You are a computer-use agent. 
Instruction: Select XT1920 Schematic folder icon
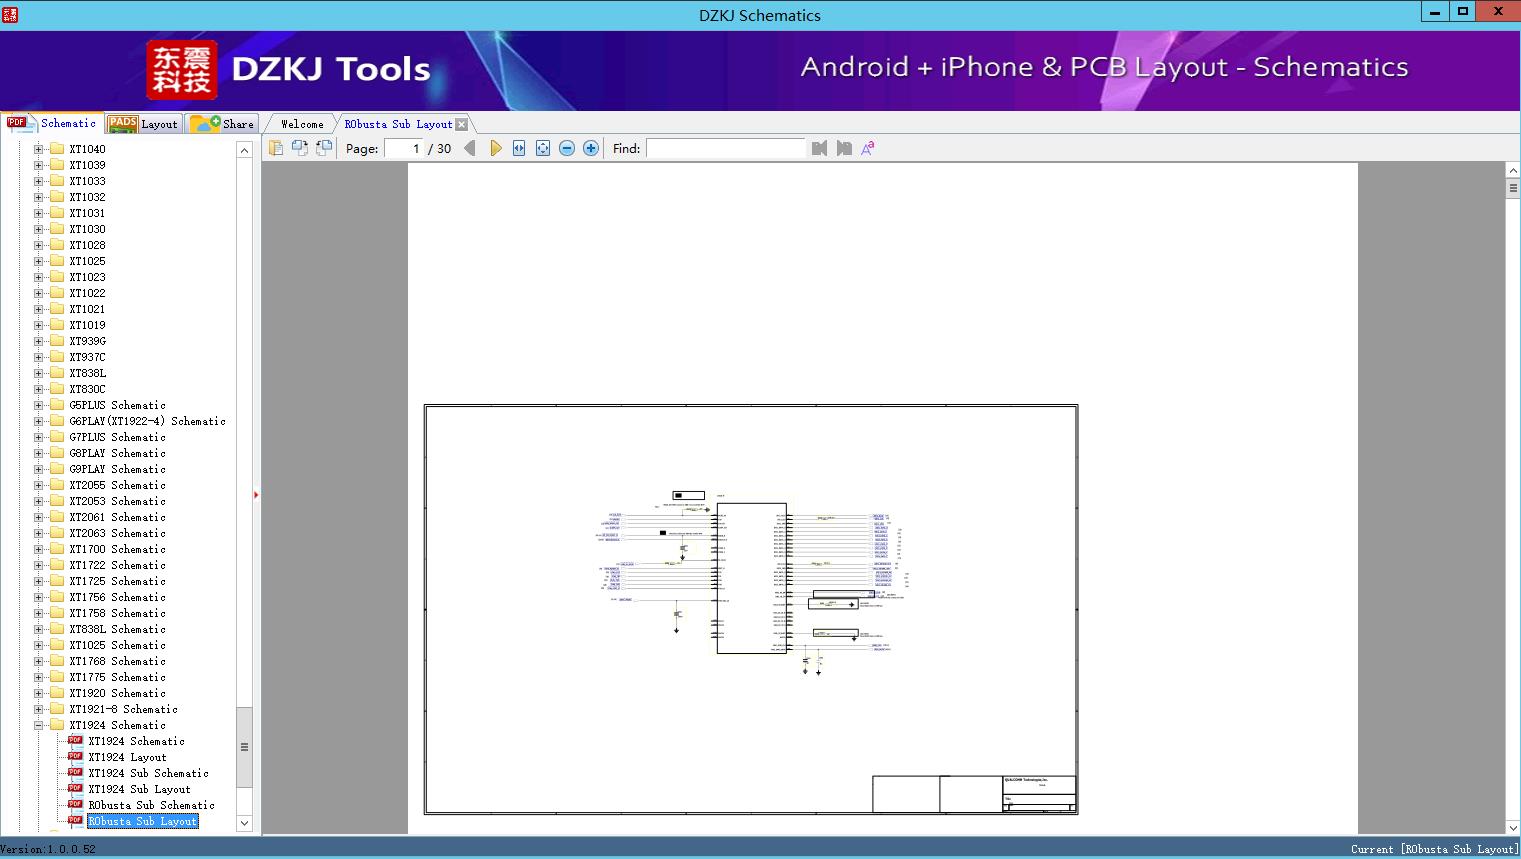pyautogui.click(x=57, y=693)
